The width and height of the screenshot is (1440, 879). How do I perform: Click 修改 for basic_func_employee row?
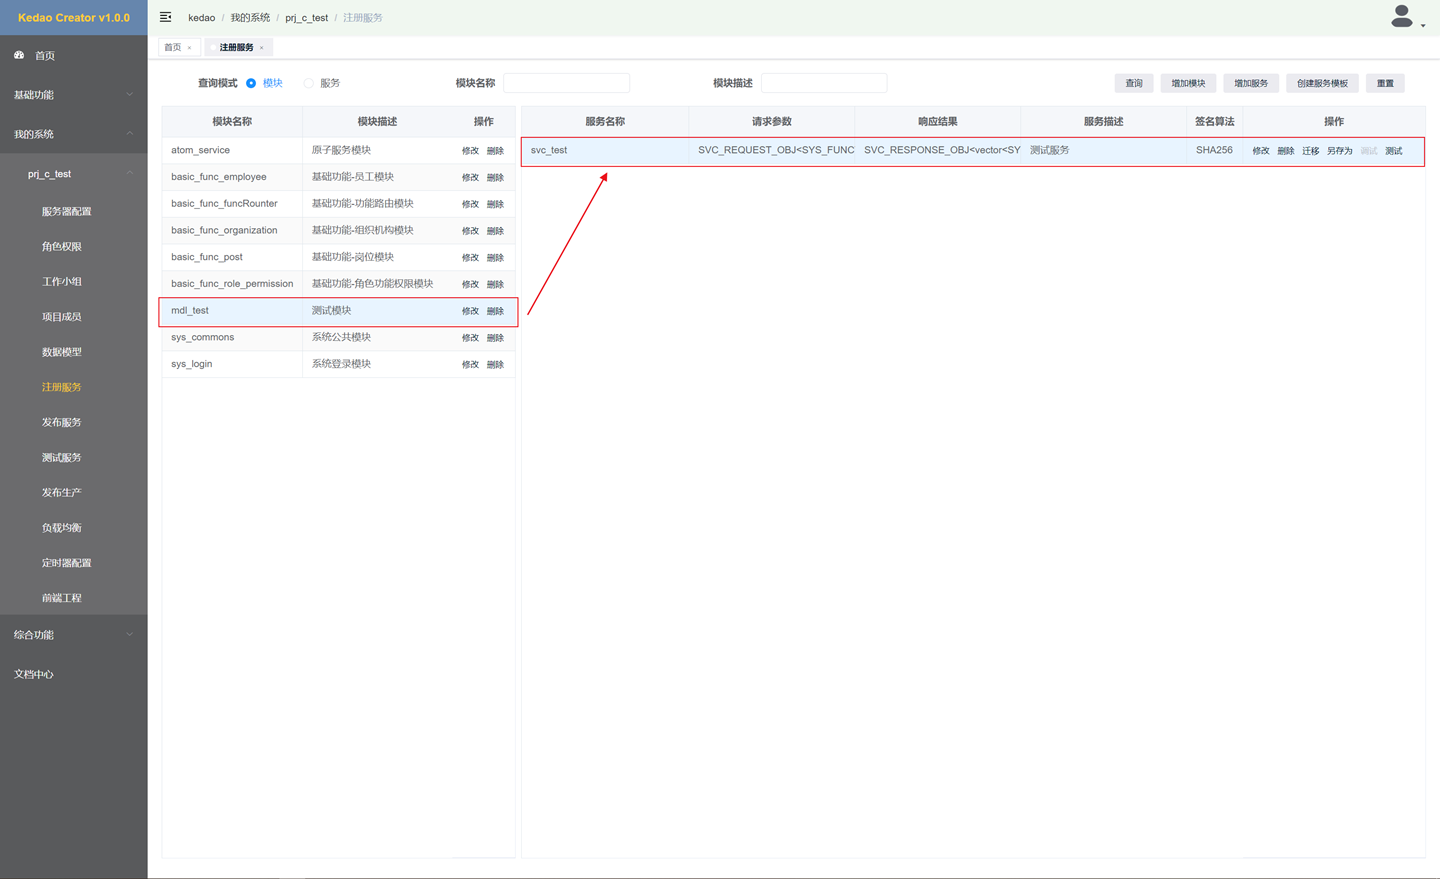tap(470, 178)
